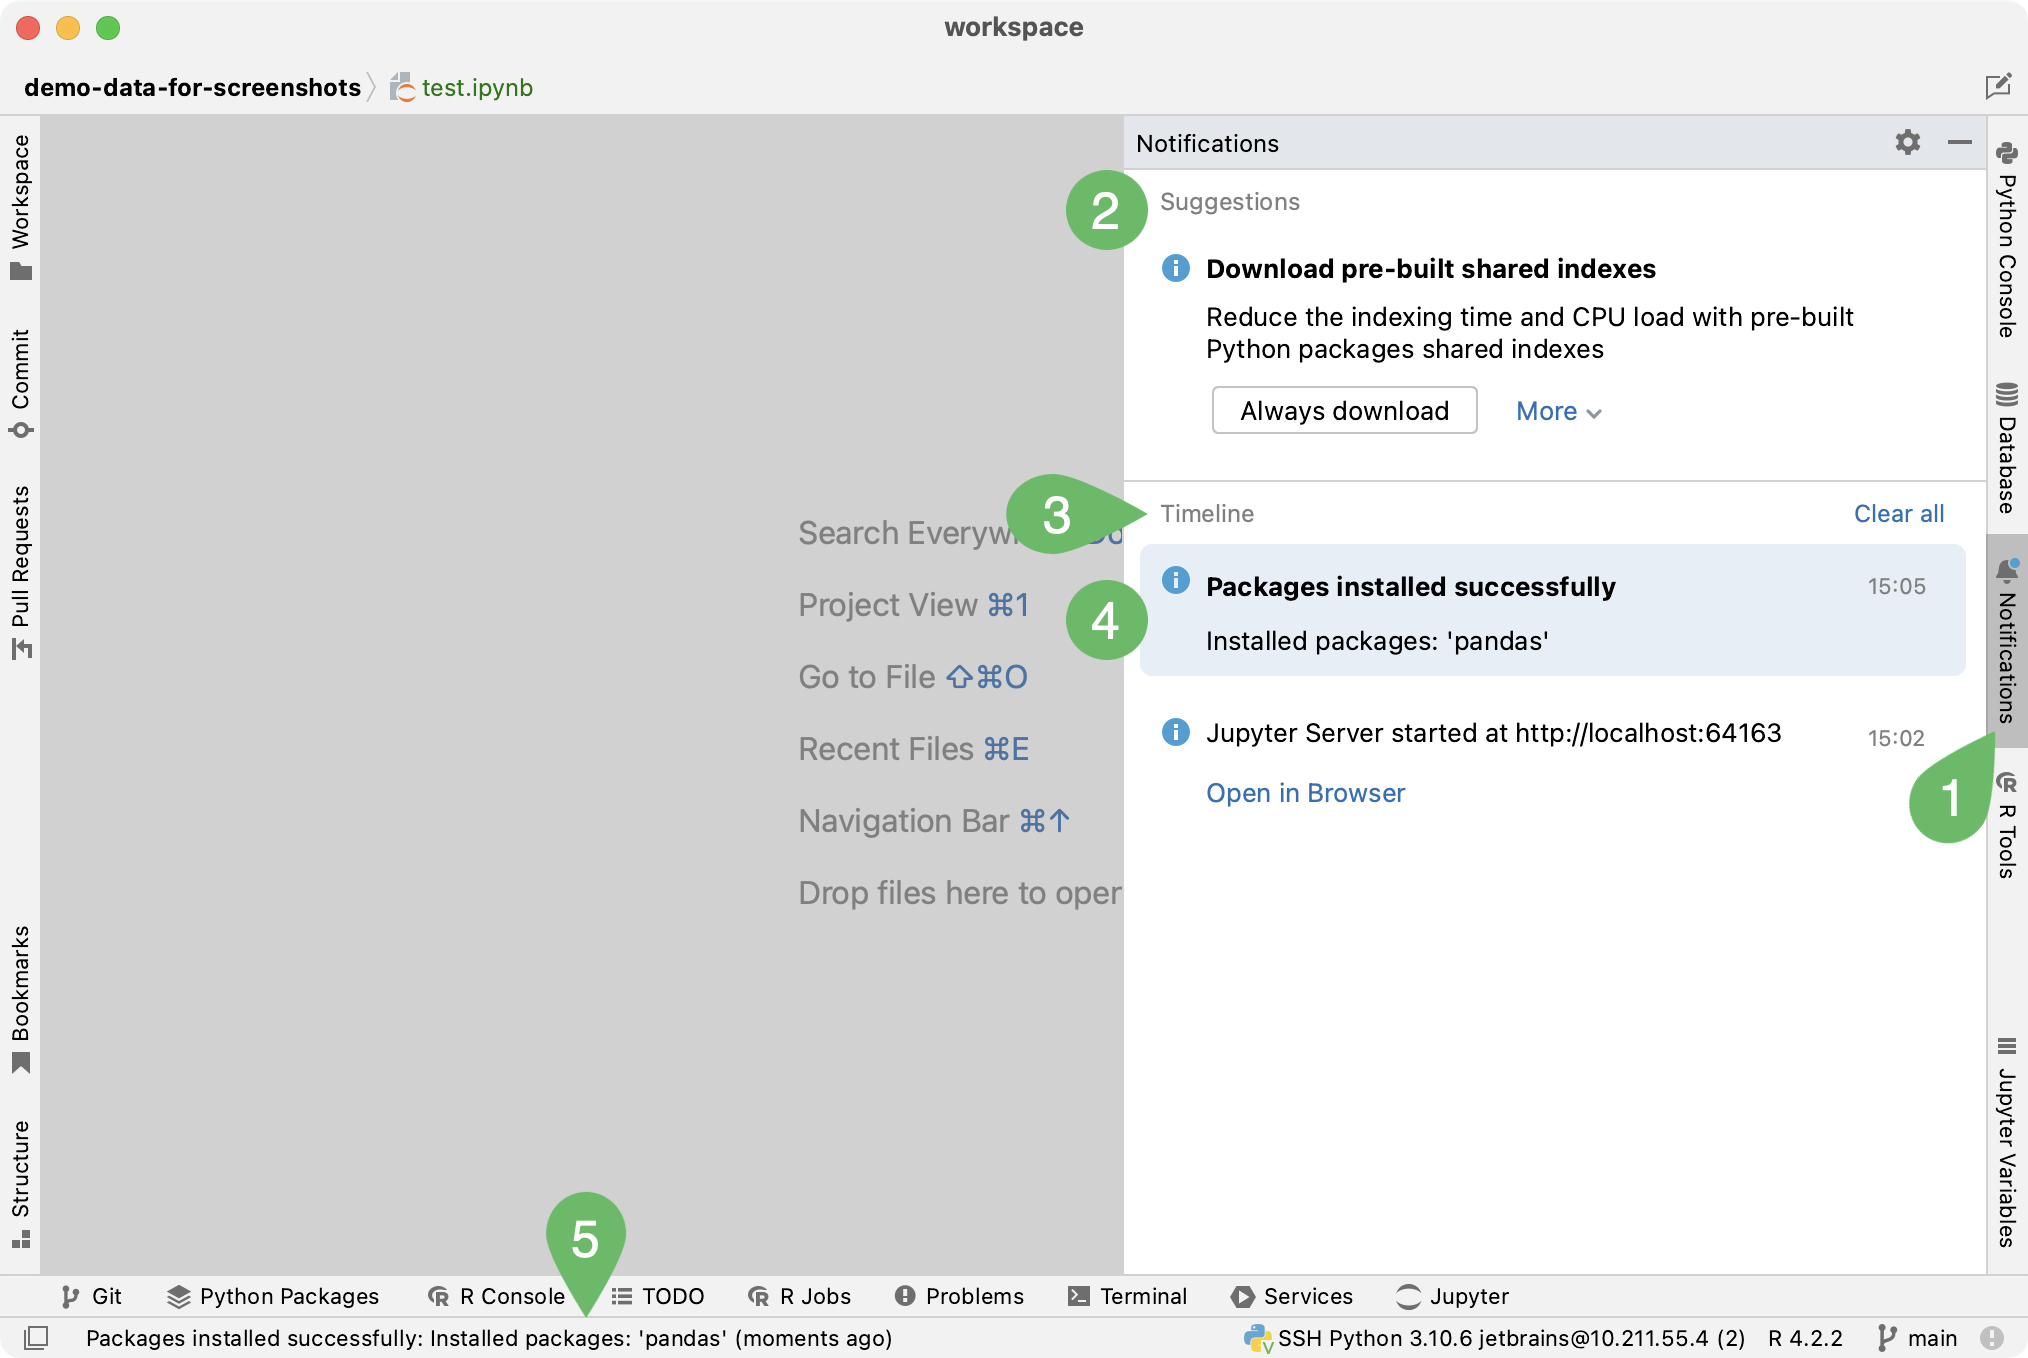The image size is (2028, 1358).
Task: Collapse the Notifications panel
Action: point(1960,142)
